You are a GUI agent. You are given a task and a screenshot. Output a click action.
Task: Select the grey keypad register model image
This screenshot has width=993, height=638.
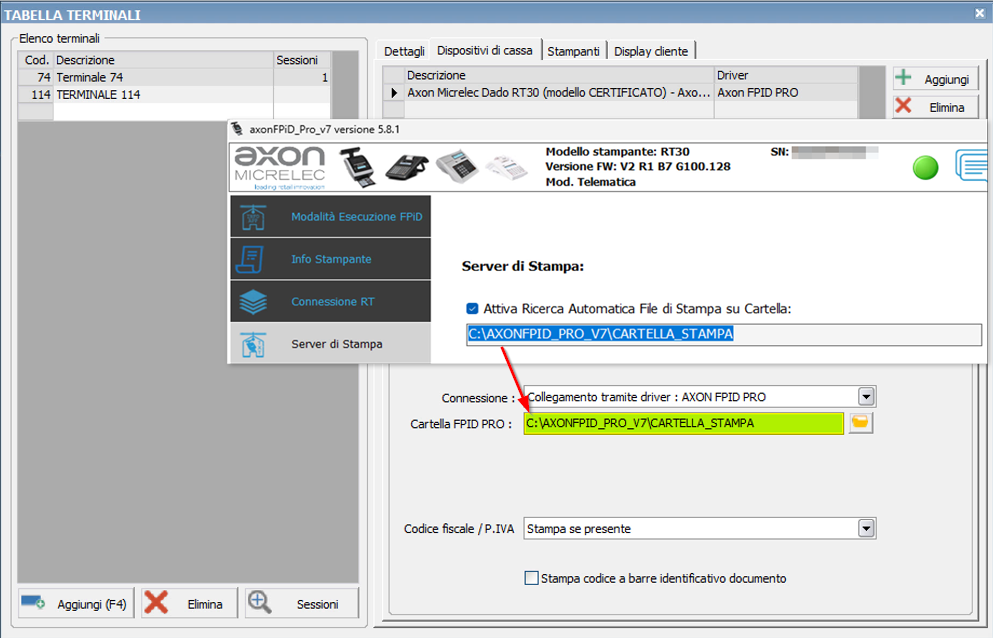coord(457,166)
